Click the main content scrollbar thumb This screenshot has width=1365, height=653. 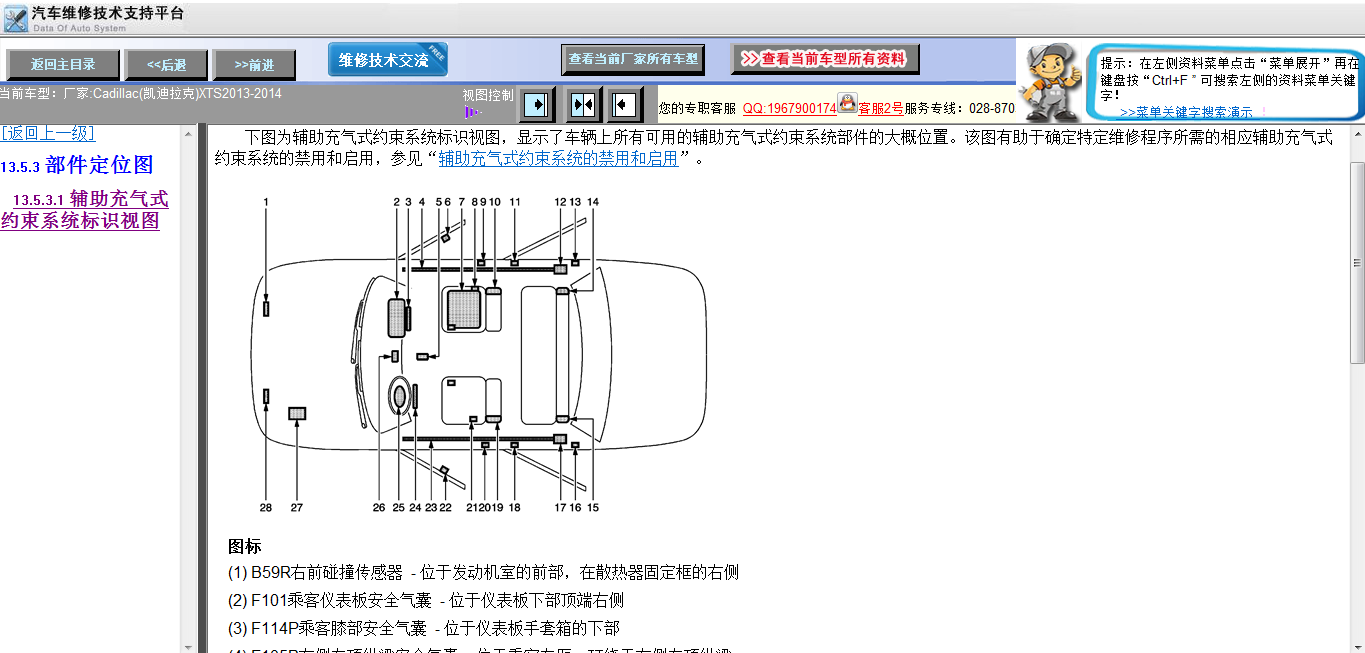[x=1357, y=265]
